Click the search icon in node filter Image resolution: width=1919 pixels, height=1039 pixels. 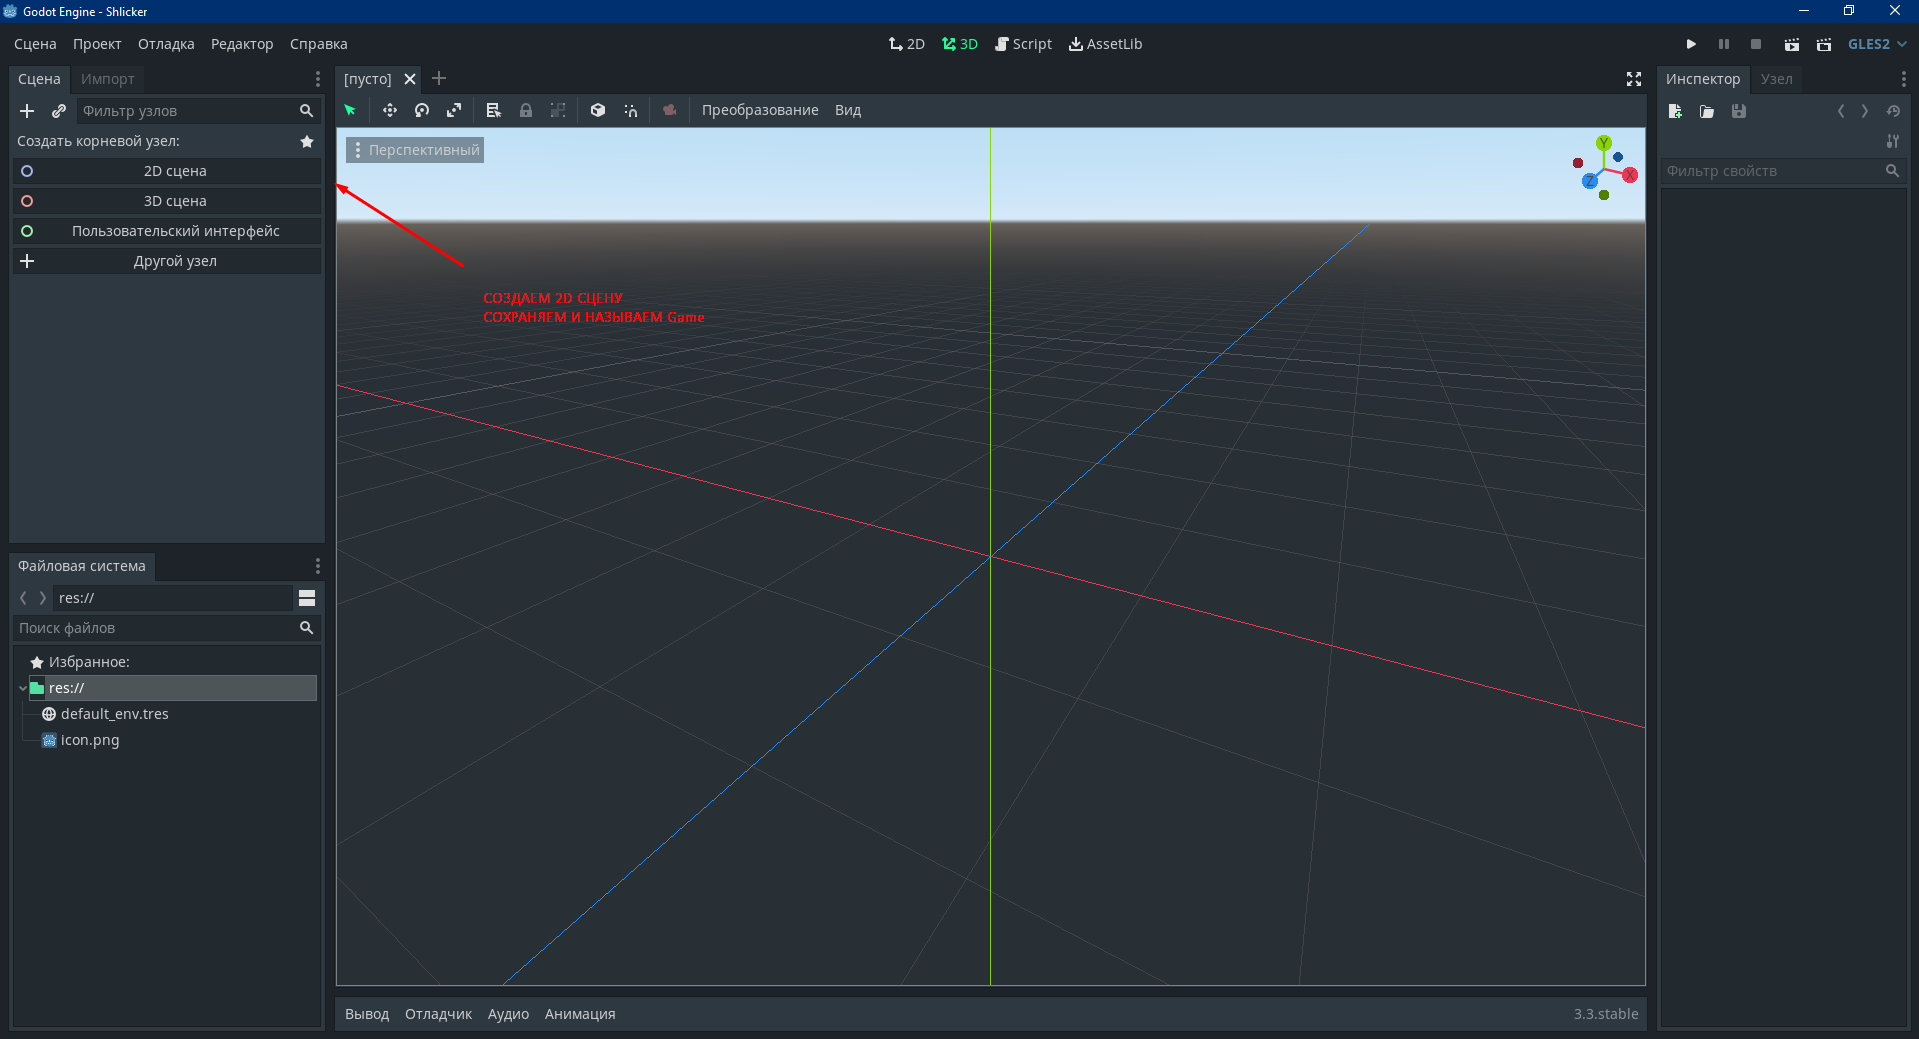pos(306,111)
